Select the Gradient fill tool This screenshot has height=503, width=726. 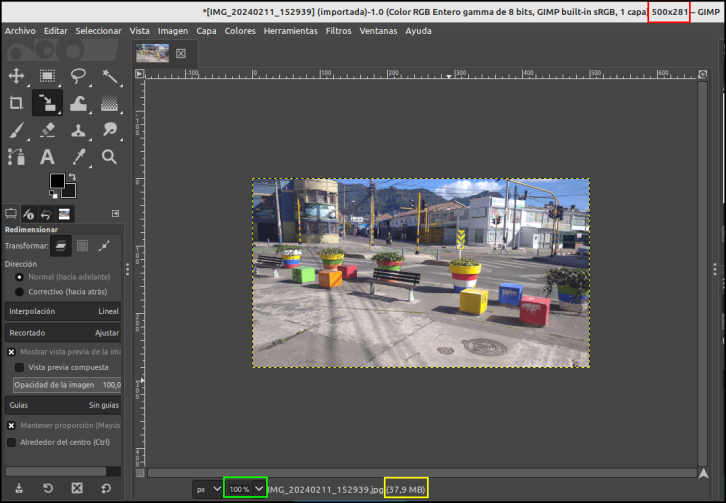point(110,103)
